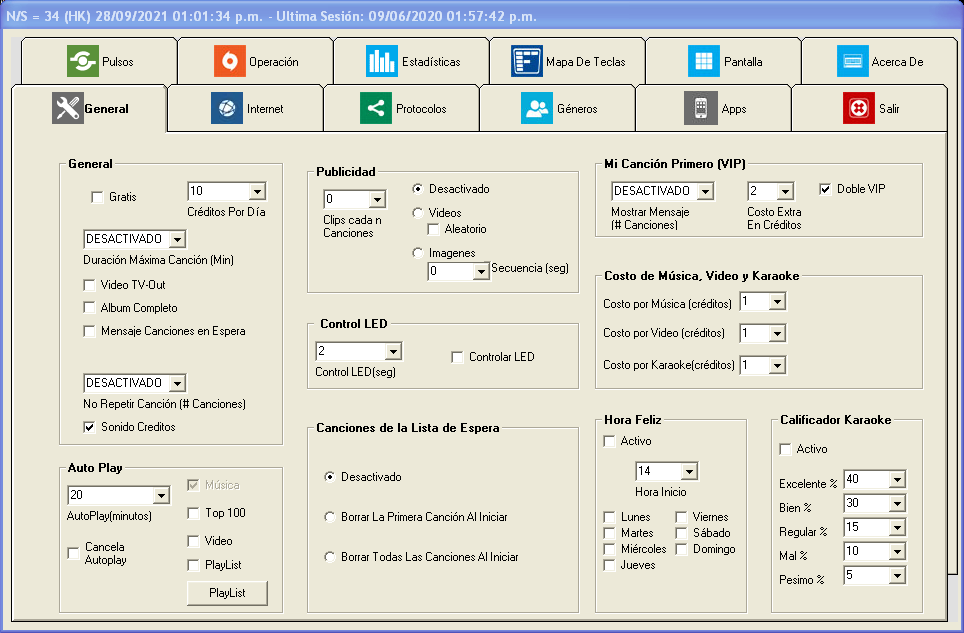Check the Aleatorio checkbox
This screenshot has width=964, height=633.
coord(433,229)
